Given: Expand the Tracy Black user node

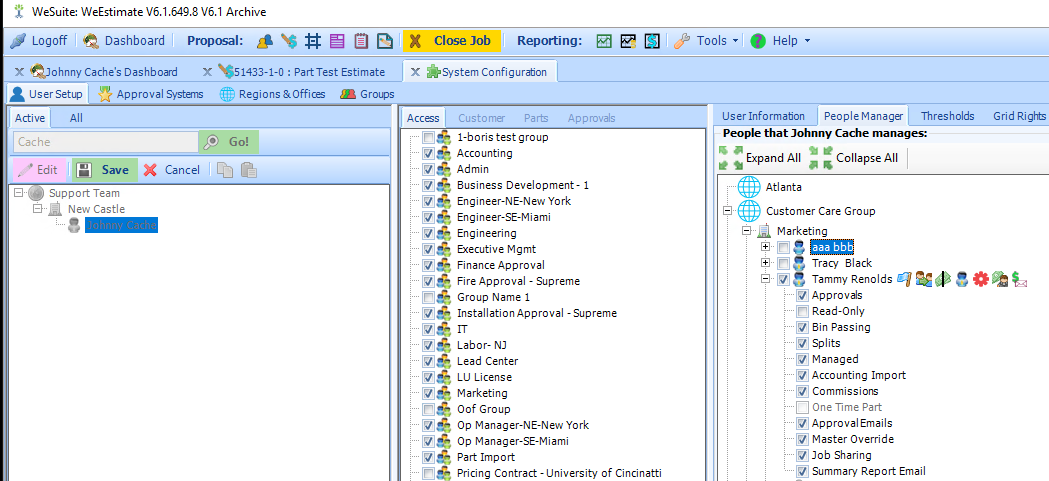Looking at the screenshot, I should [765, 264].
